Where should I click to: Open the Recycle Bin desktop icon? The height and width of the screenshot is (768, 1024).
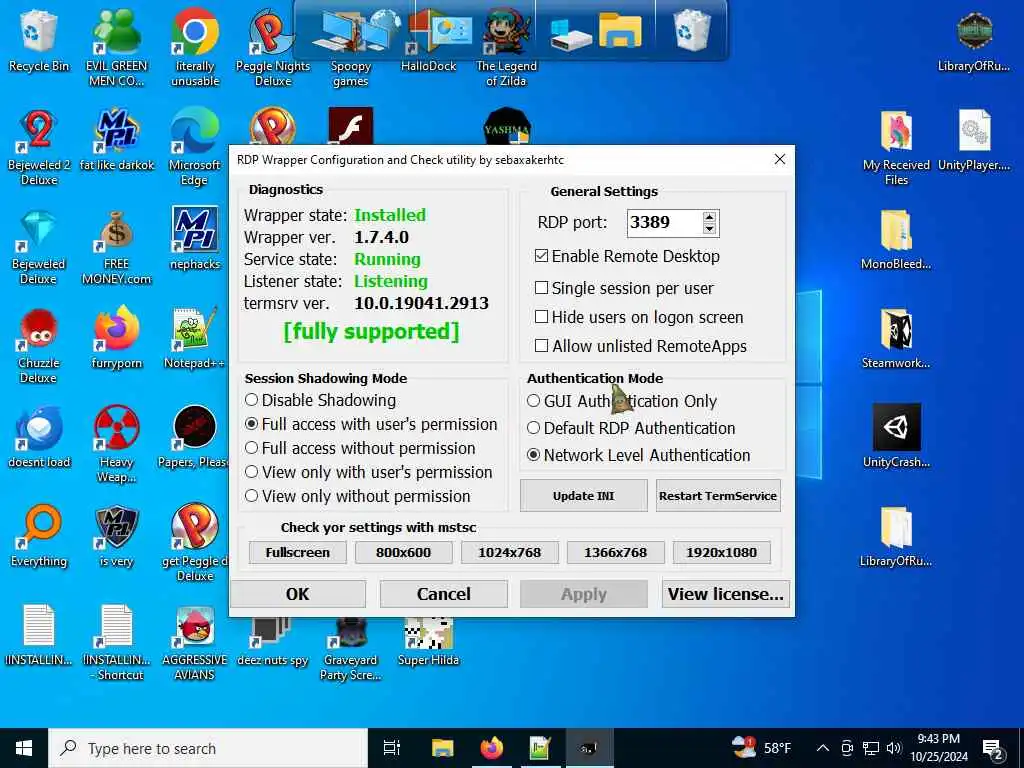(39, 40)
